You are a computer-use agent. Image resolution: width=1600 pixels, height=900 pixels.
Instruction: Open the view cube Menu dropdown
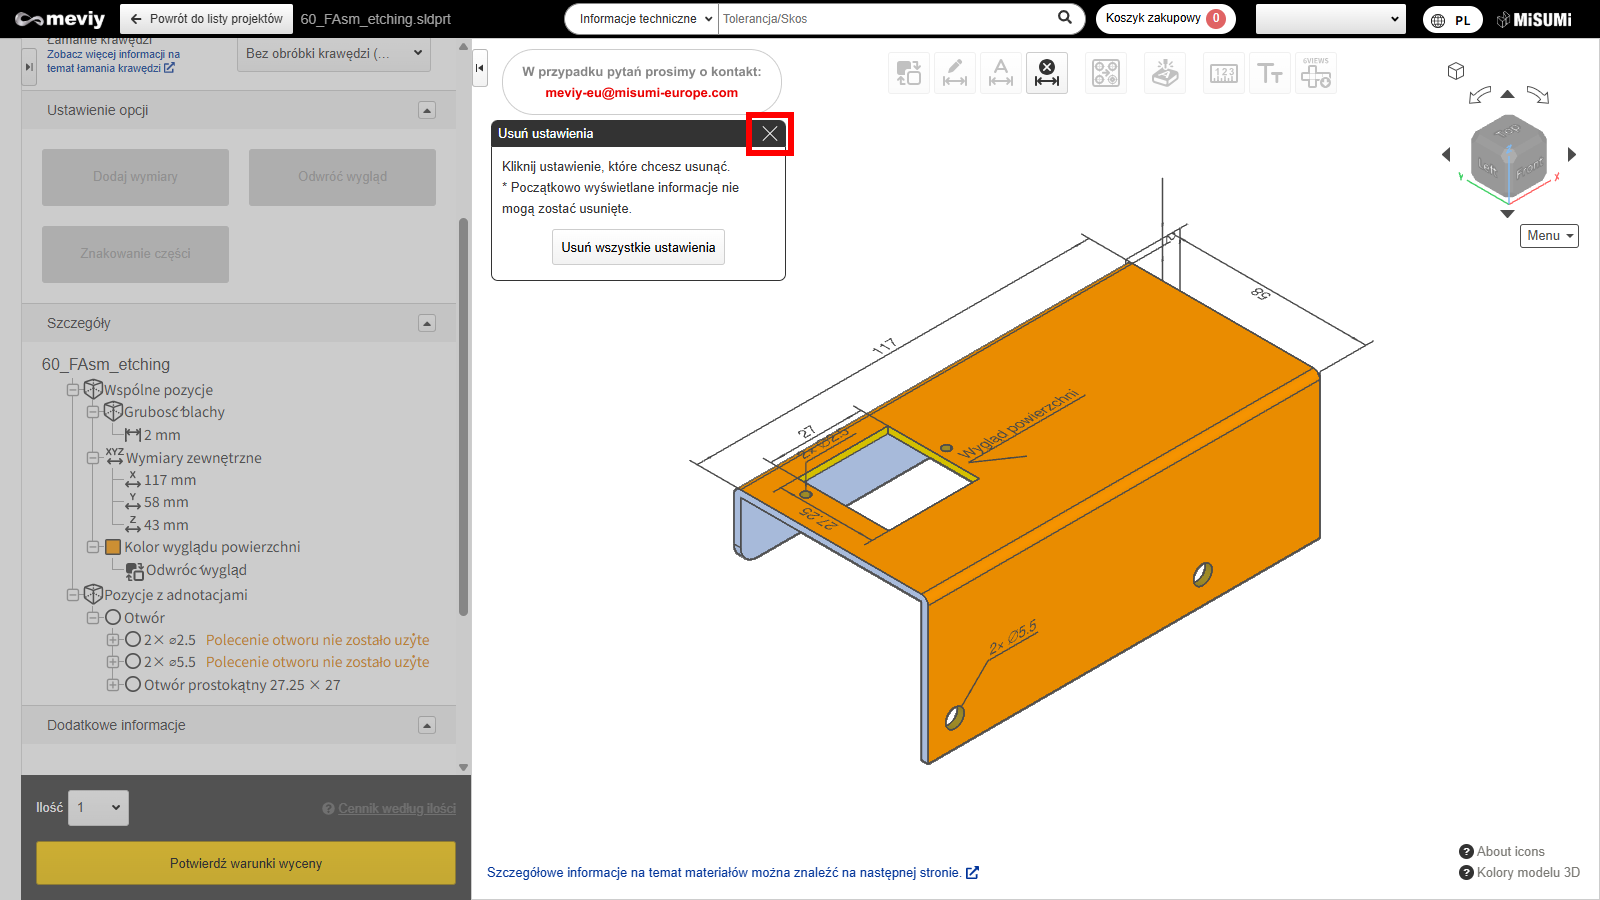(1549, 236)
